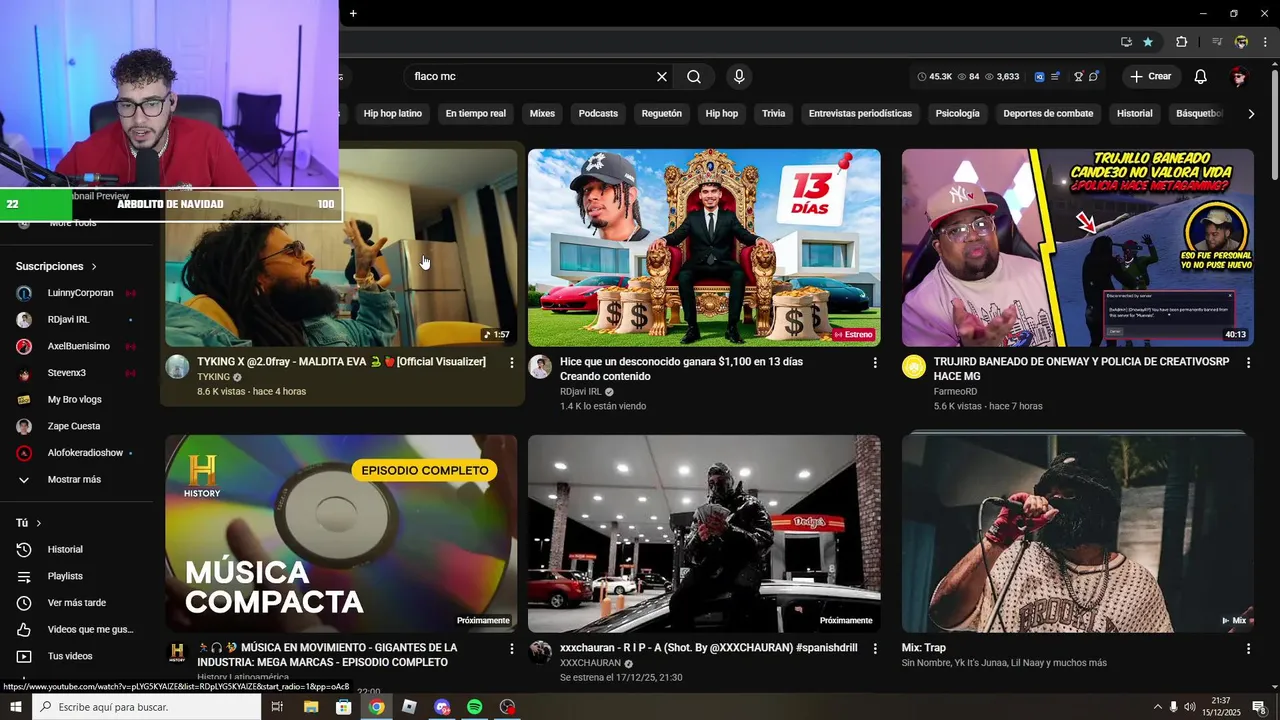This screenshot has width=1280, height=720.
Task: Open Playlists in the sidebar
Action: point(77,576)
